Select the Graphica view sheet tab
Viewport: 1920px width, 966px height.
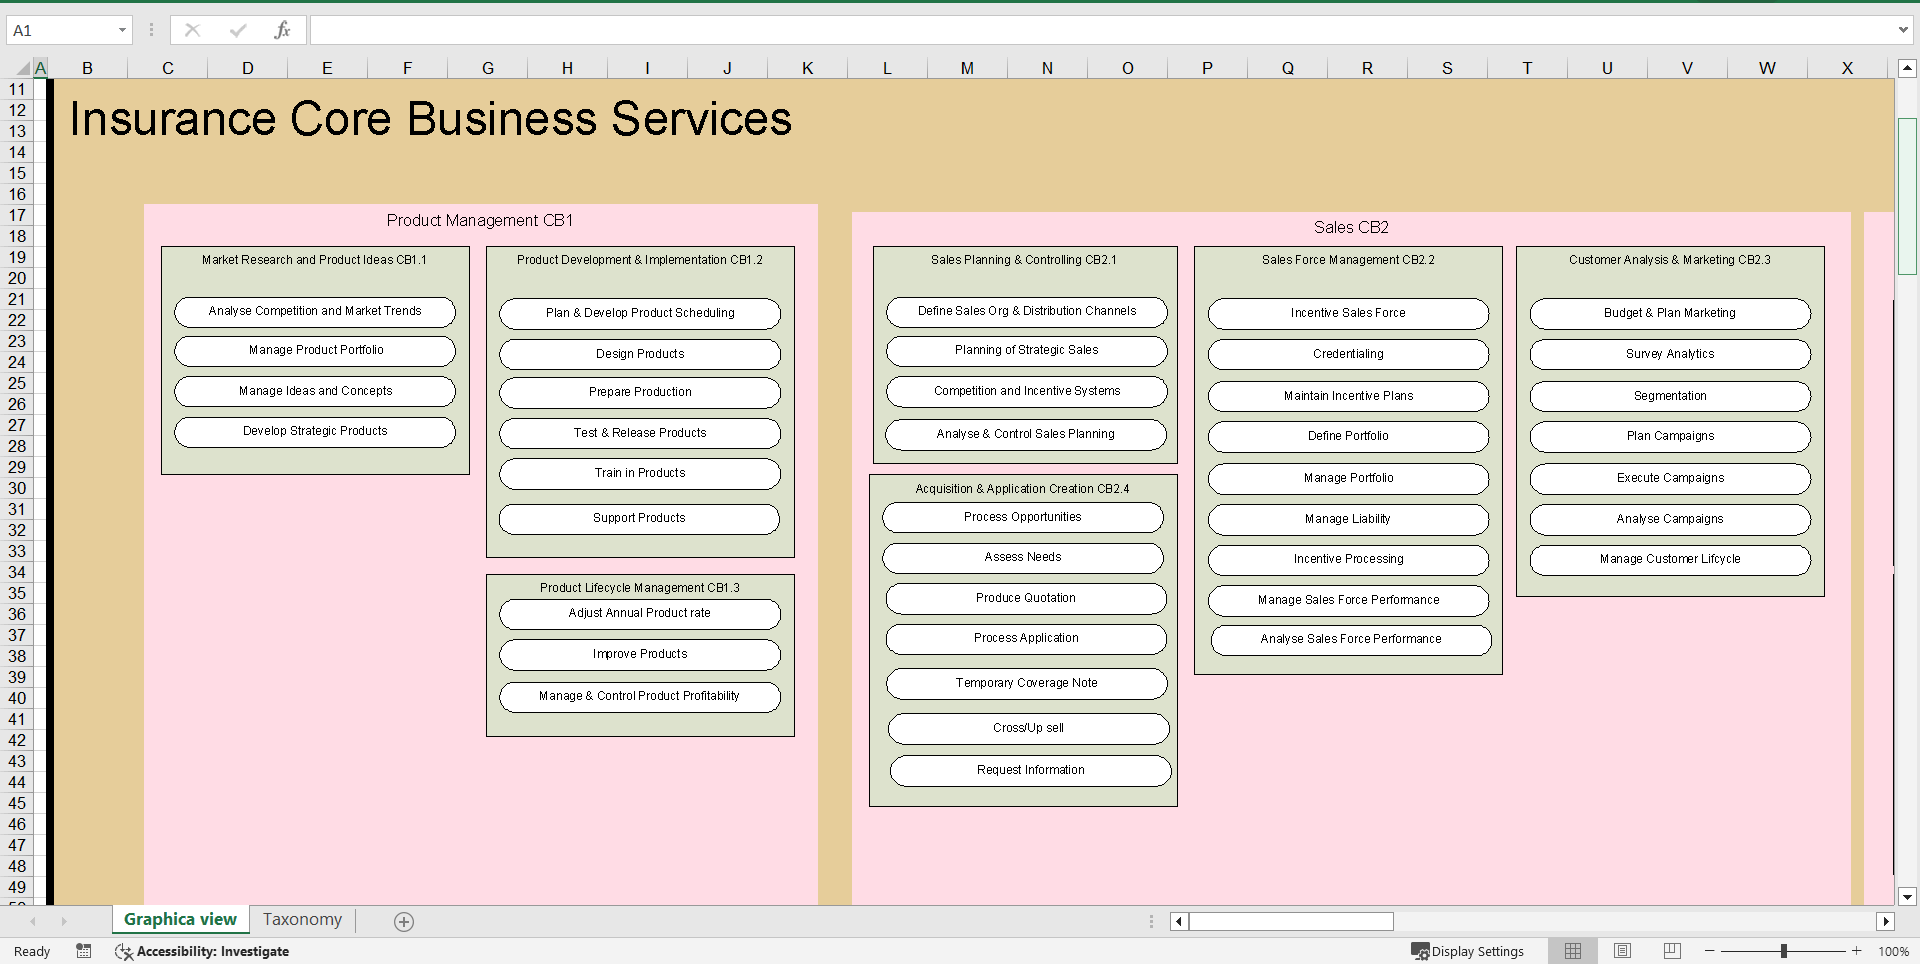(179, 919)
